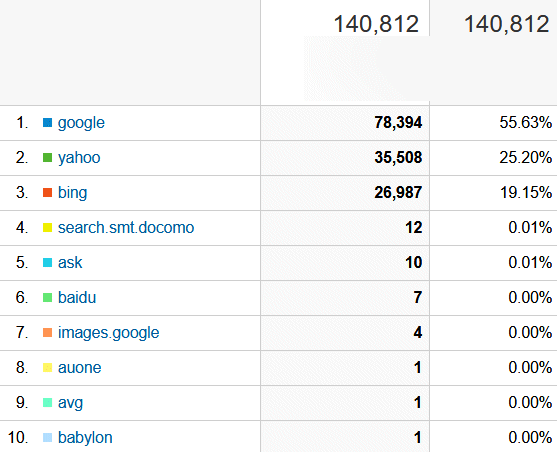The image size is (557, 452).
Task: Click the light green swatch beside baidu
Action: pos(47,297)
